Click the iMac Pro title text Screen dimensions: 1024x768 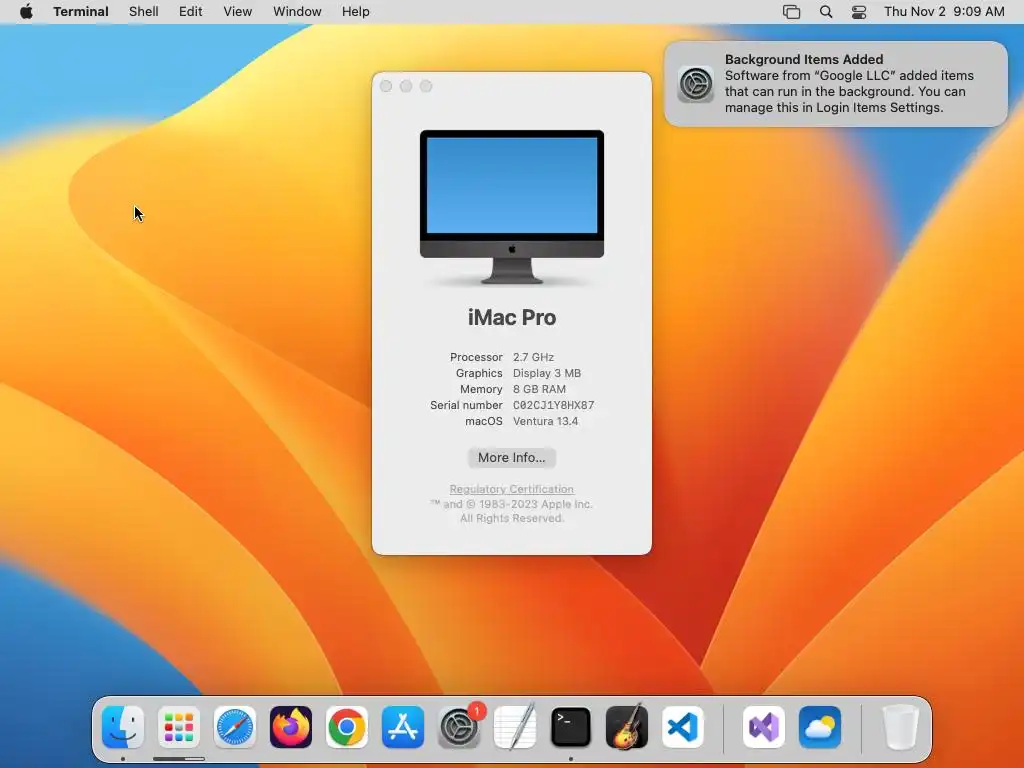click(x=512, y=317)
